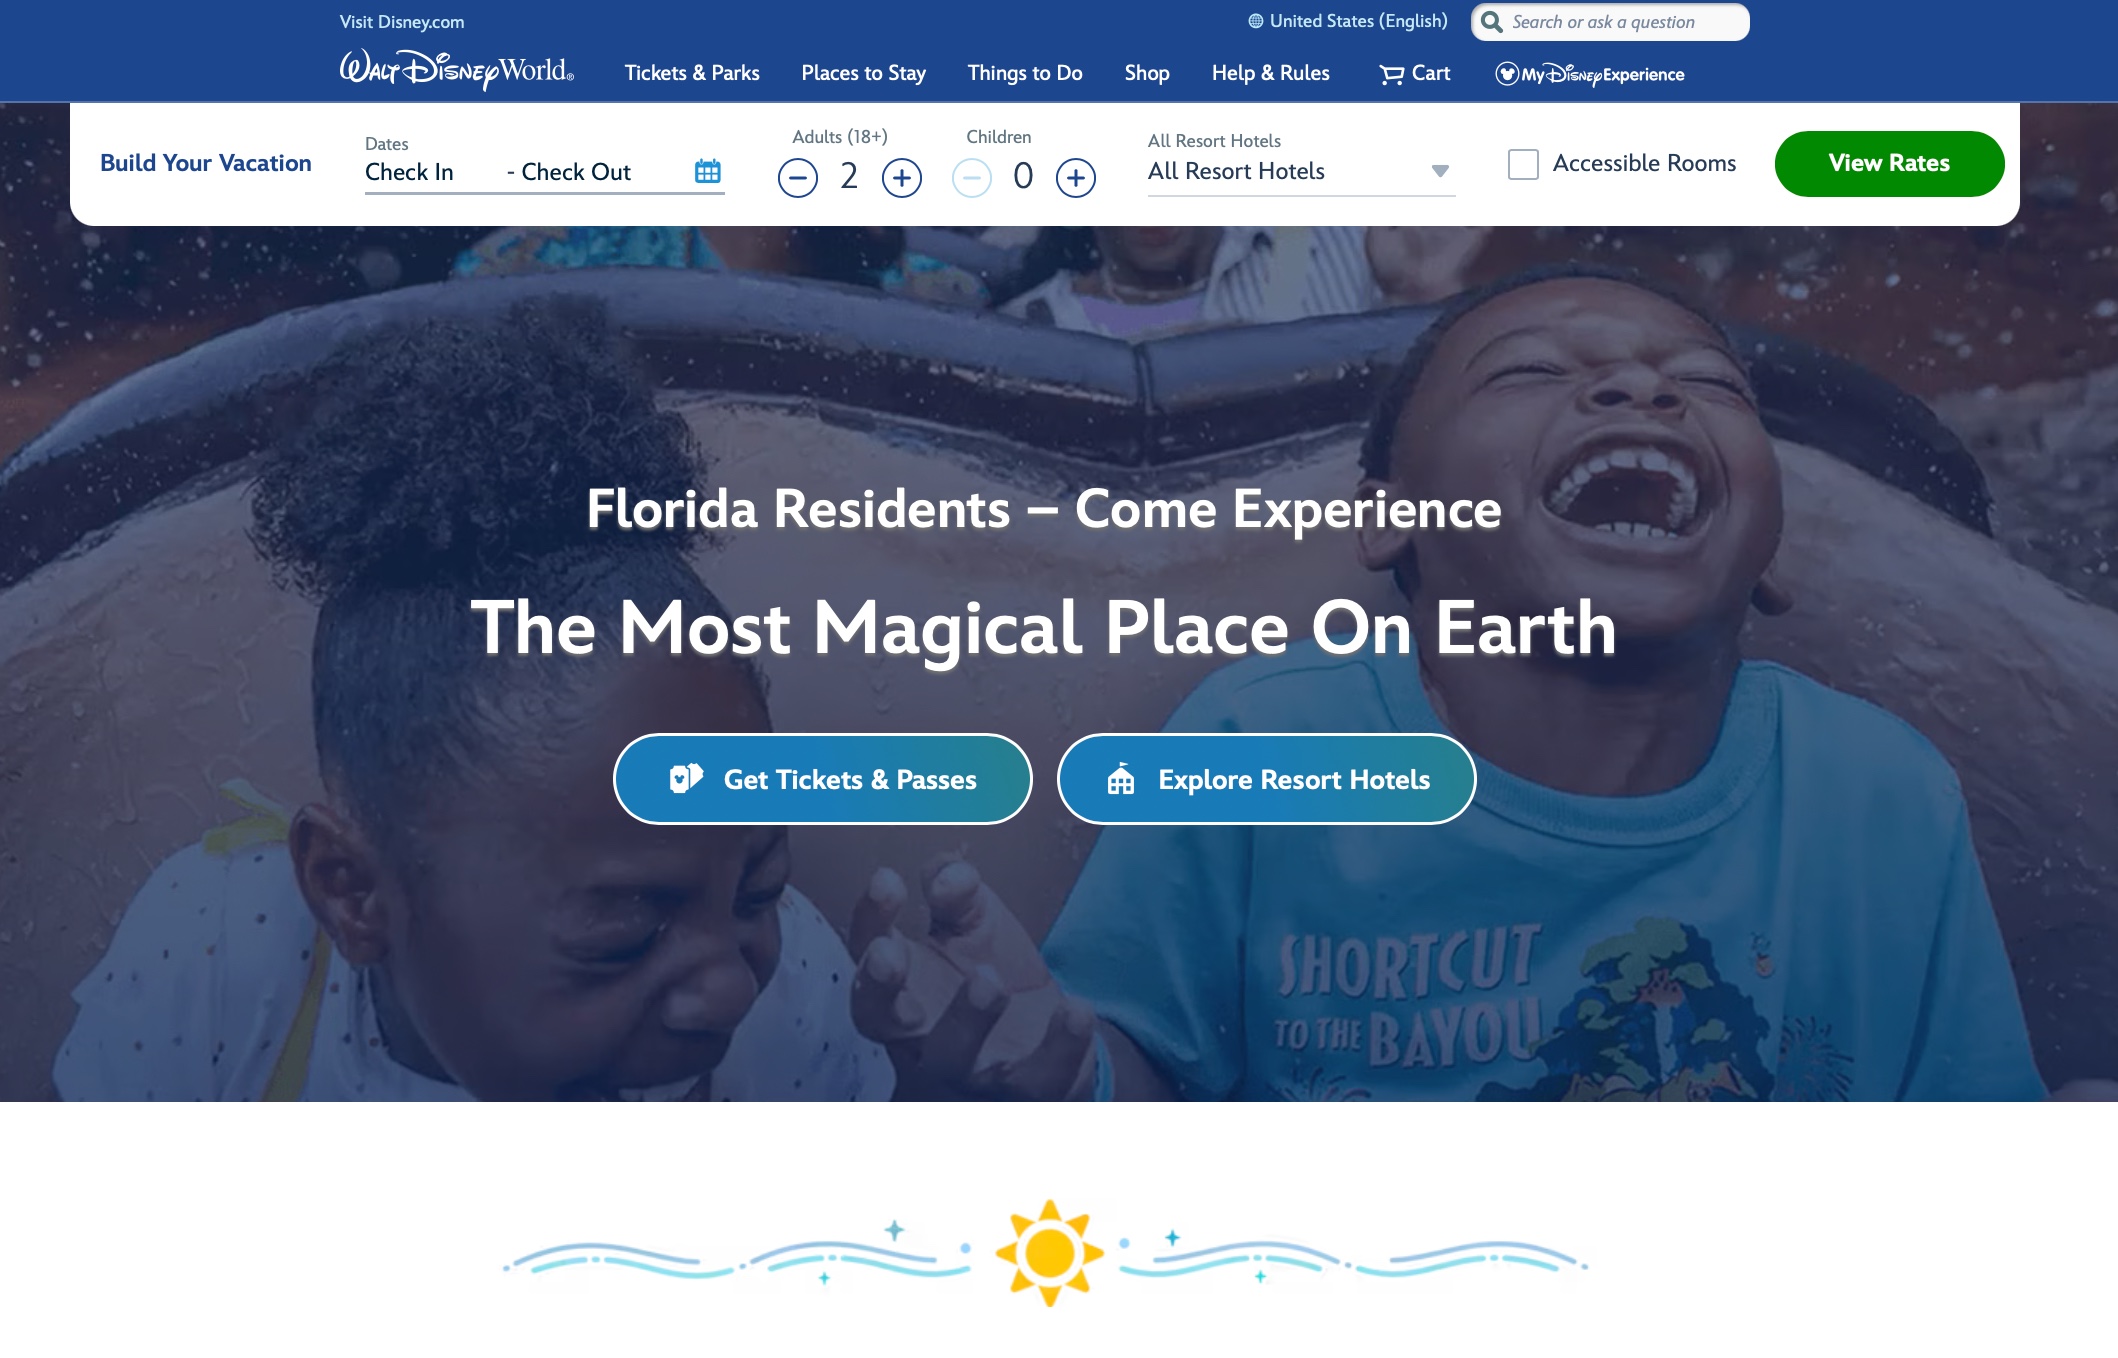Click Explore Resort Hotels button
The width and height of the screenshot is (2118, 1358).
point(1266,779)
